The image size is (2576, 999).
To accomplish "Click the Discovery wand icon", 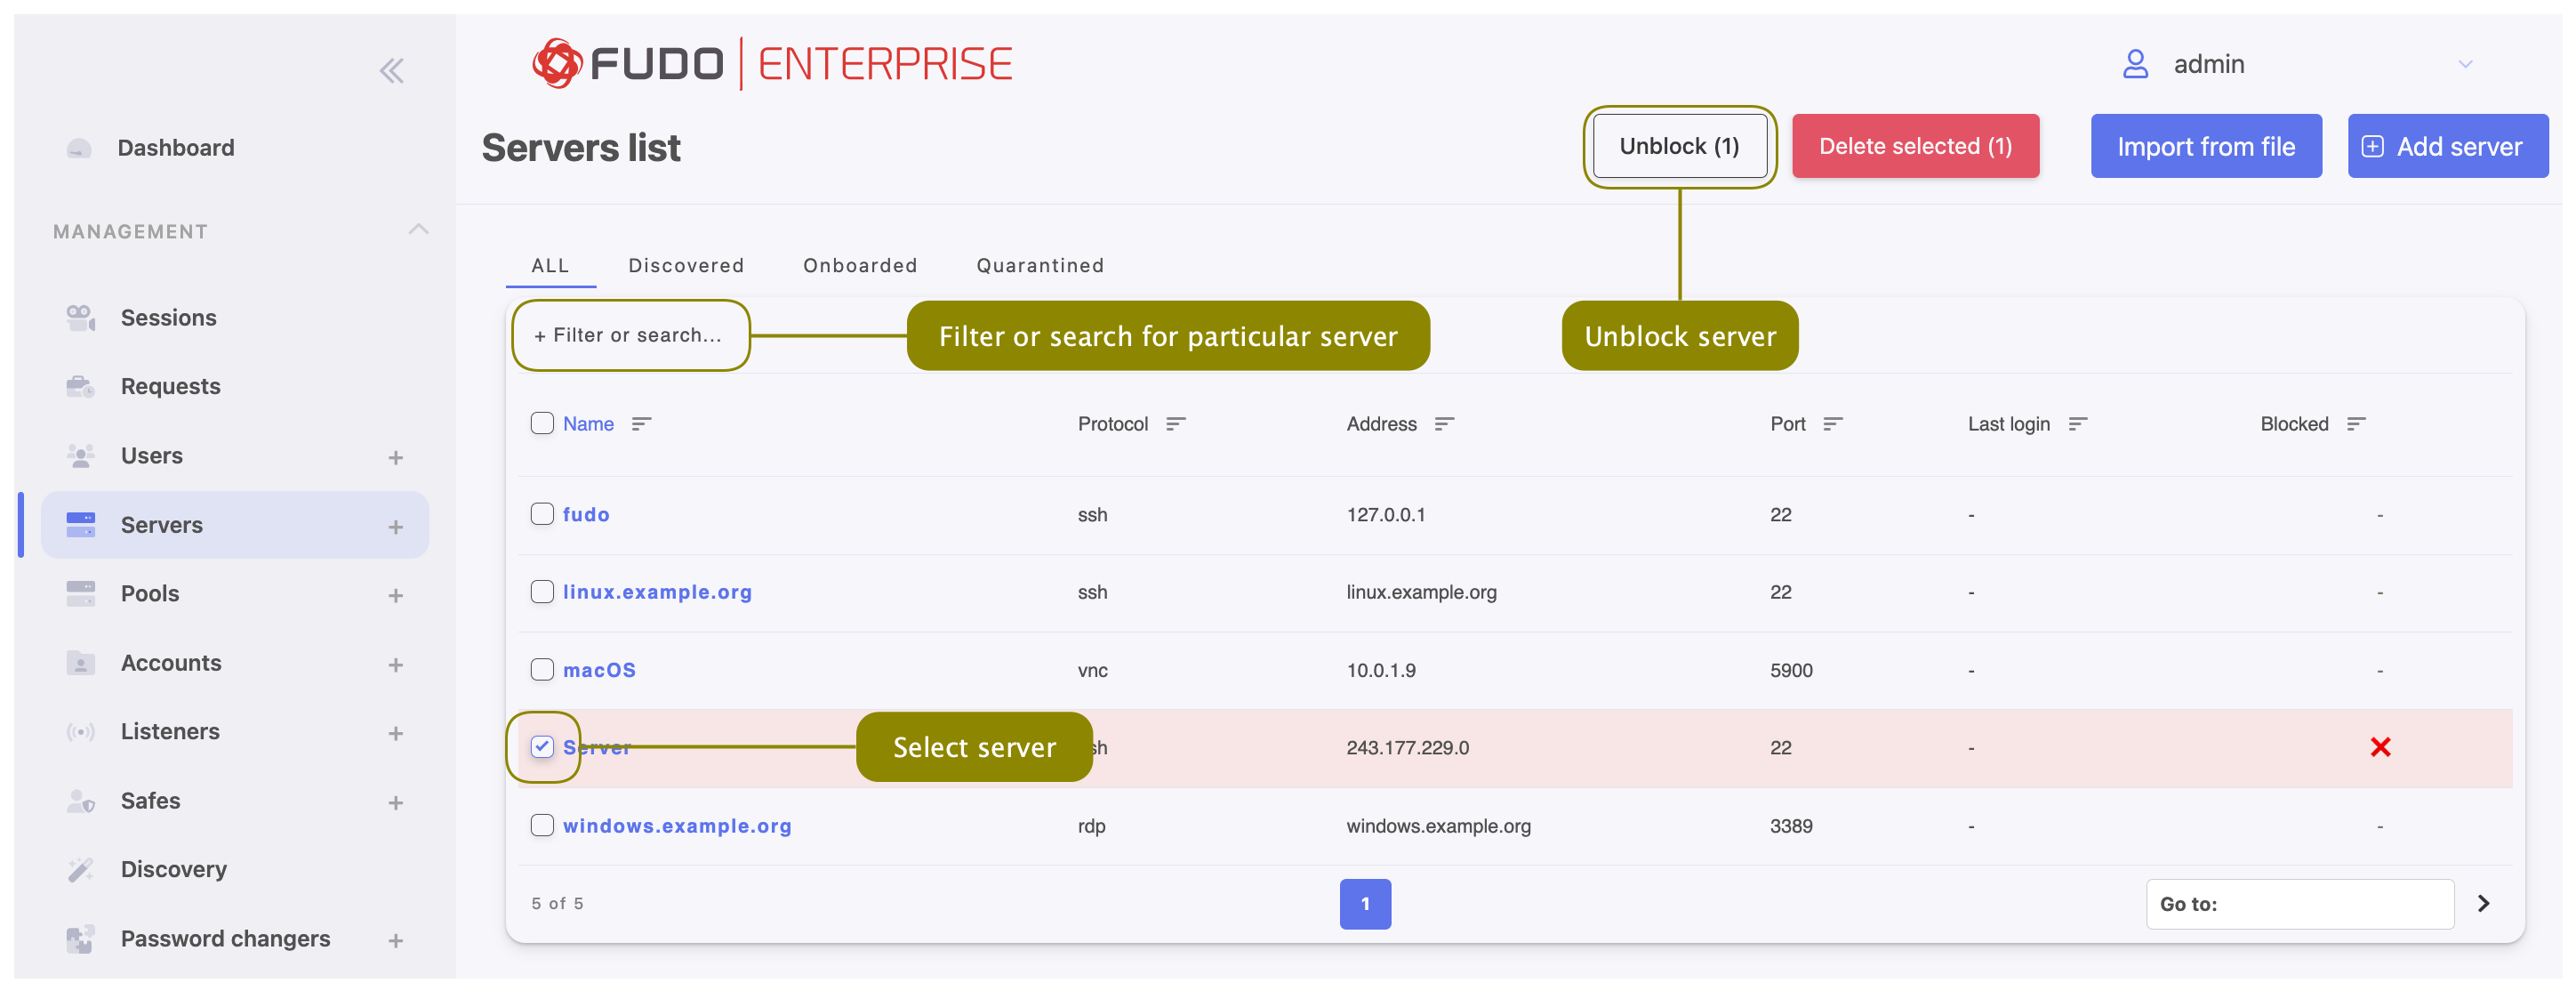I will tap(80, 870).
